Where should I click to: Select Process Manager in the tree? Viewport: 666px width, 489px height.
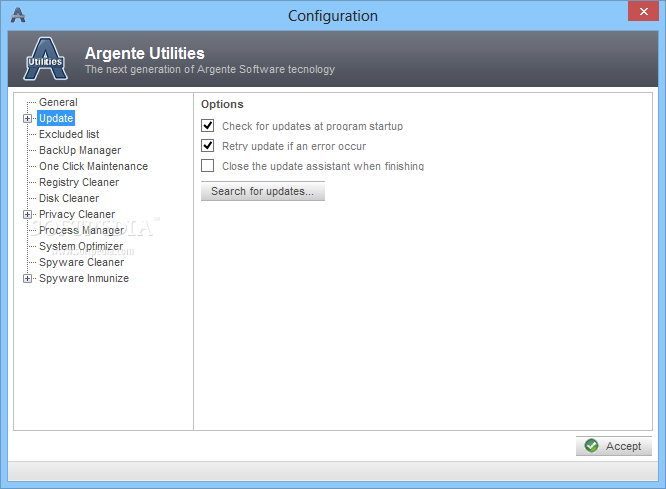click(82, 230)
